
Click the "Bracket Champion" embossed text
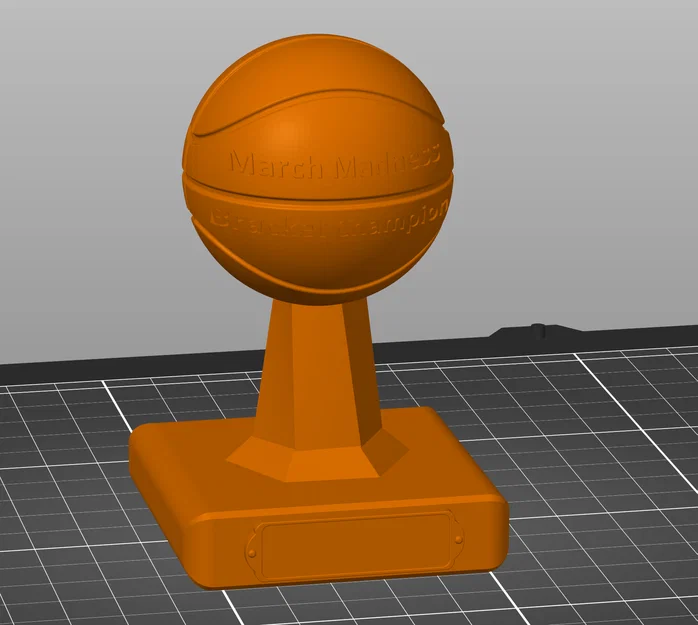[329, 219]
